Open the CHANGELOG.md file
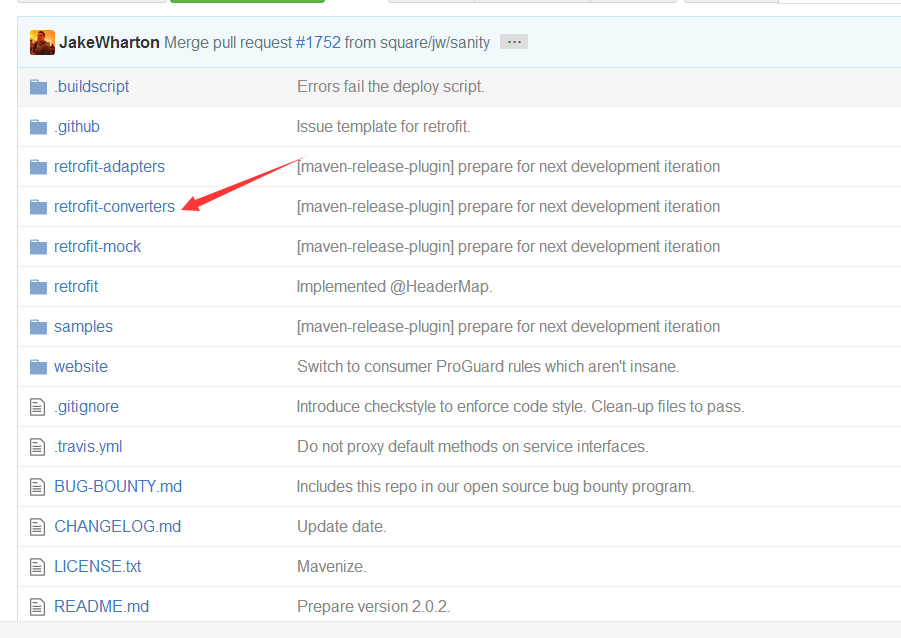 [x=117, y=526]
